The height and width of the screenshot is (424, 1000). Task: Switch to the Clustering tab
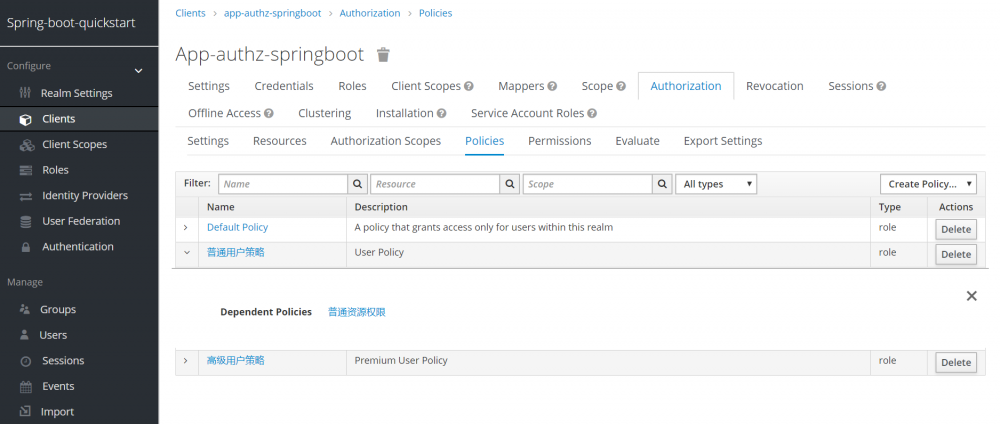325,113
